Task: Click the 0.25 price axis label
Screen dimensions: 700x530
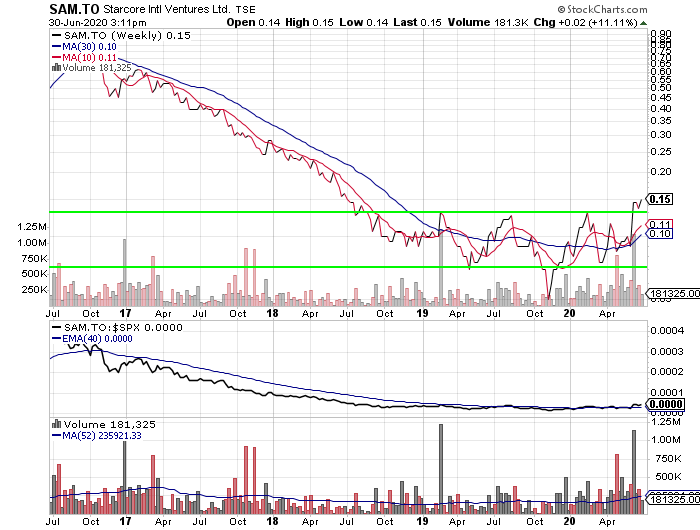Action: (x=661, y=152)
